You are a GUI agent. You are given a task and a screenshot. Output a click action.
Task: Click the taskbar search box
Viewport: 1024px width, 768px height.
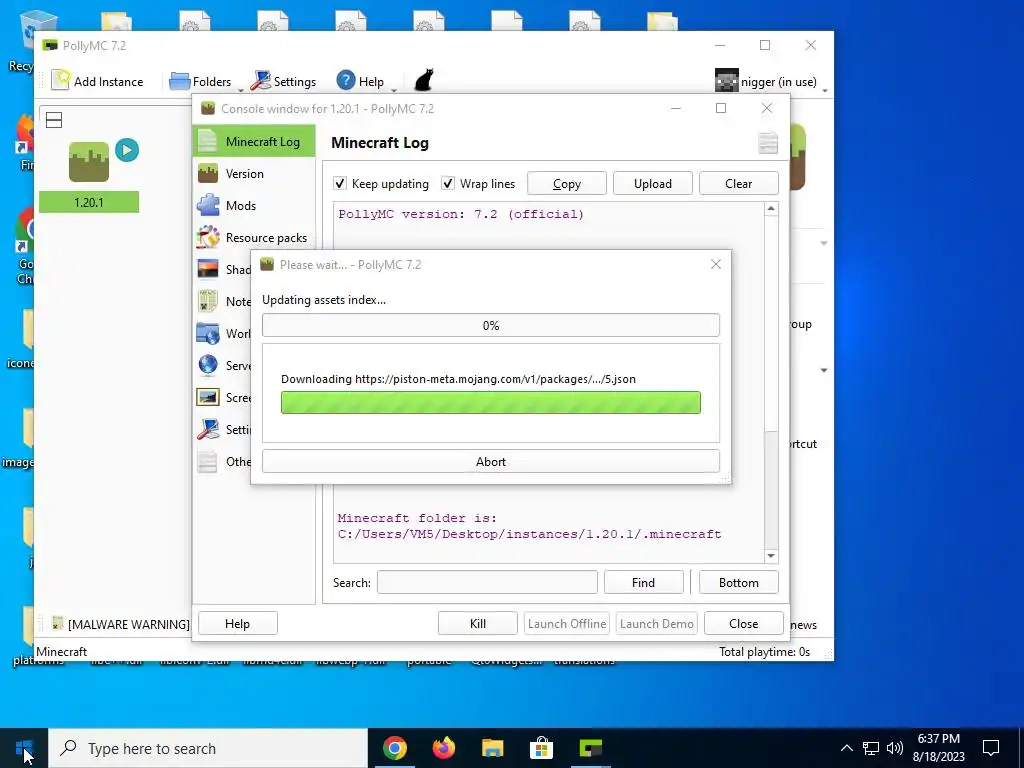point(208,748)
